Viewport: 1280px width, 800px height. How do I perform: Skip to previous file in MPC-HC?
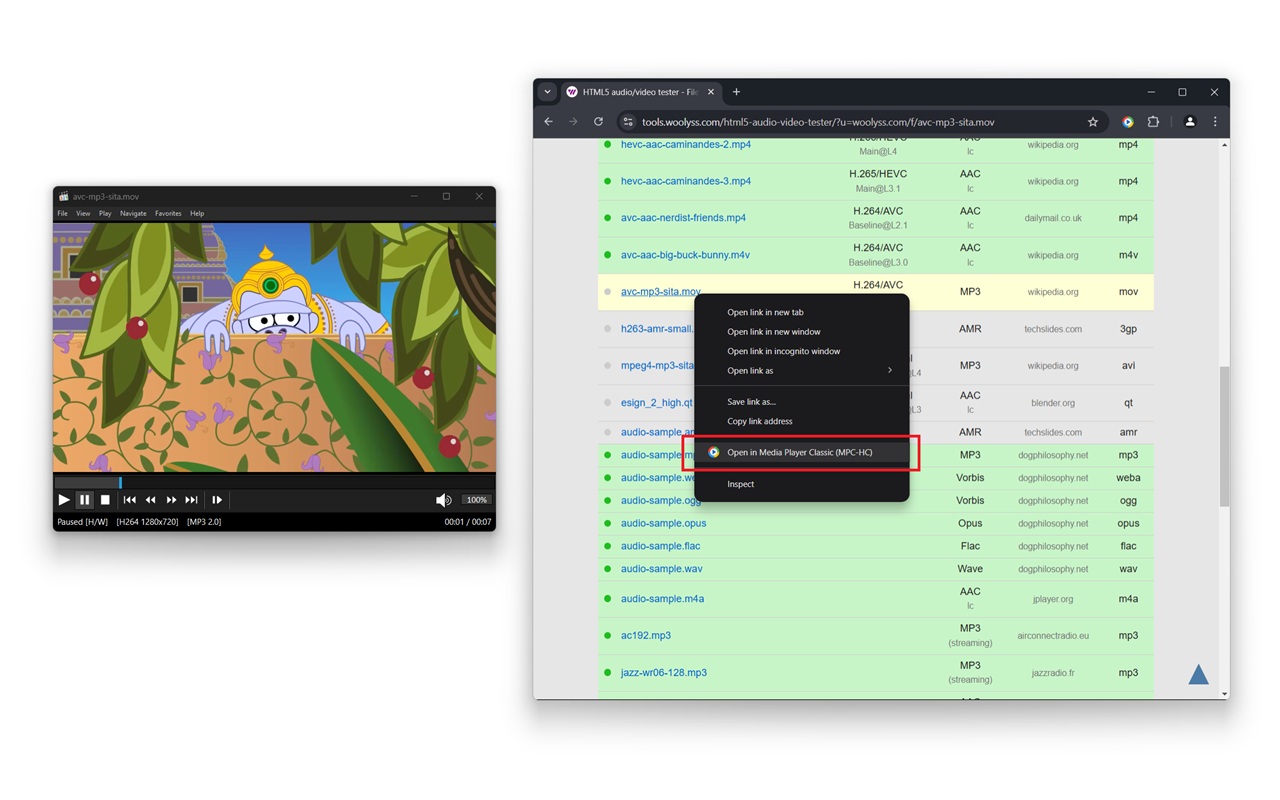coord(130,499)
